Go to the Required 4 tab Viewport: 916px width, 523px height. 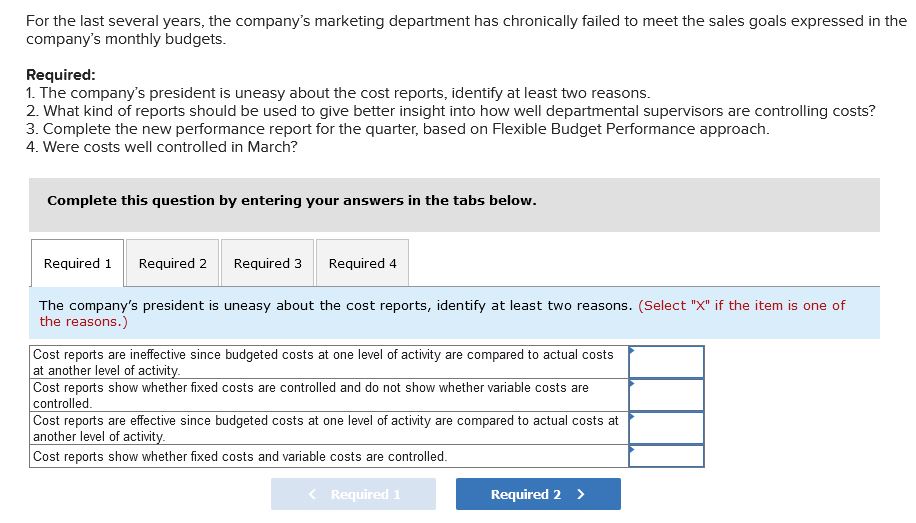point(362,264)
